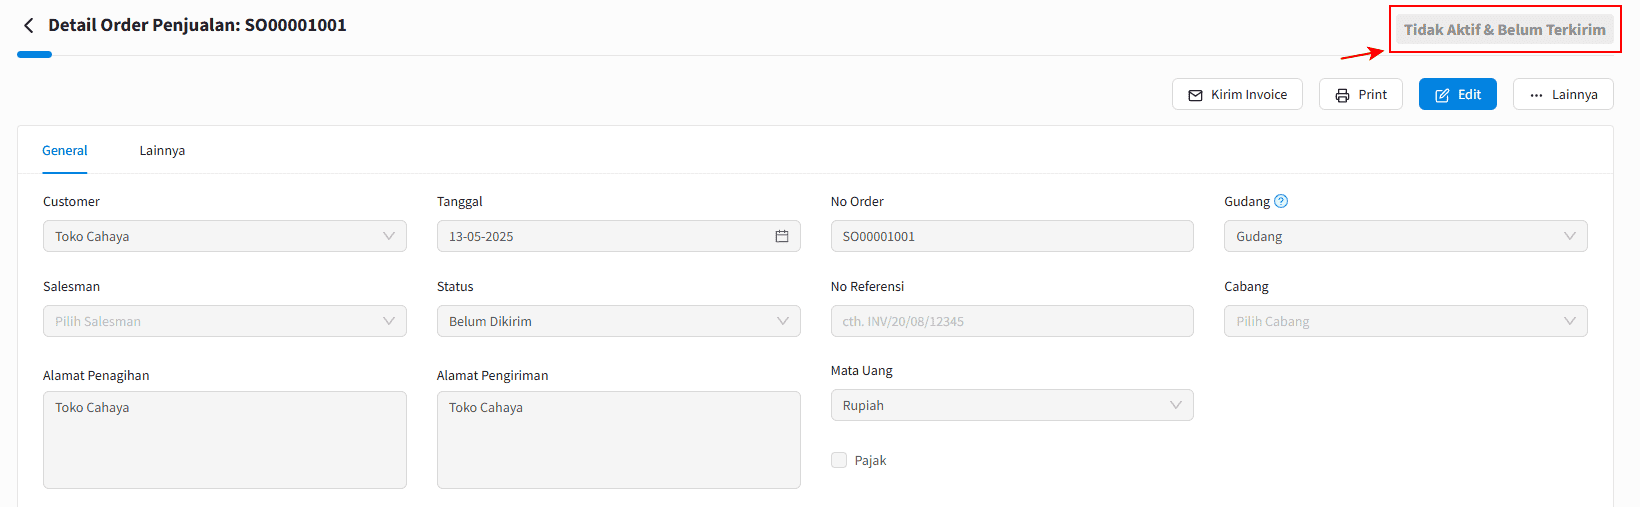The width and height of the screenshot is (1640, 507).
Task: Click the envelope icon on Kirim Invoice
Action: 1195,95
